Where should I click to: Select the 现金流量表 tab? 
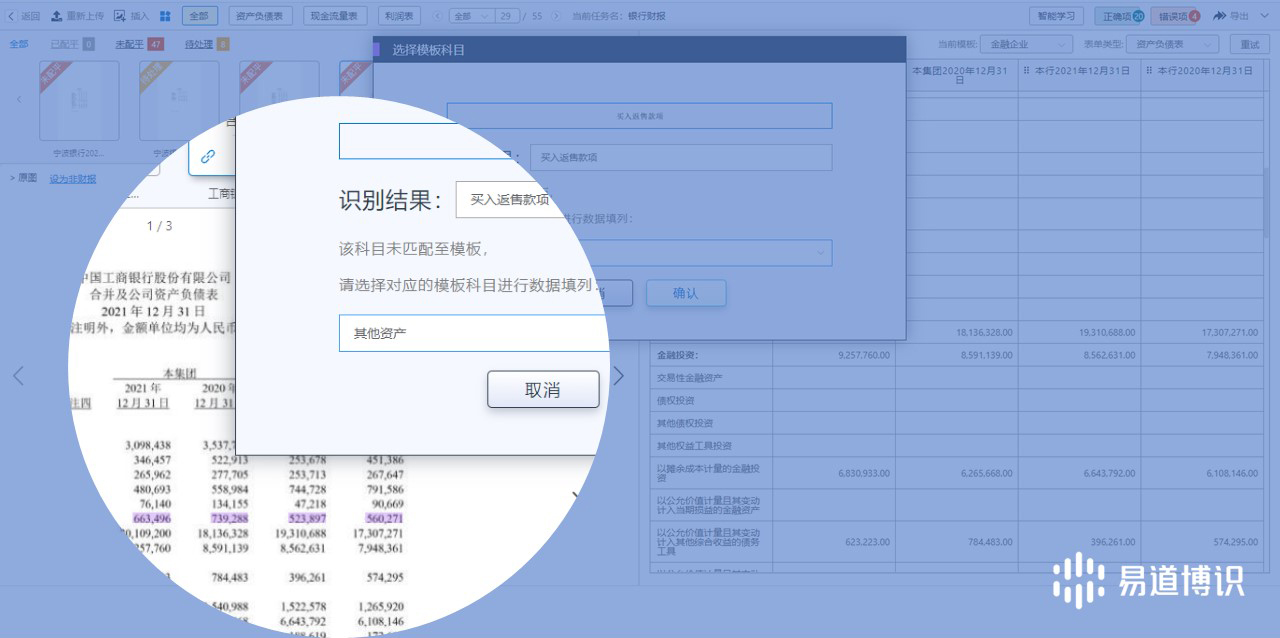pyautogui.click(x=333, y=16)
